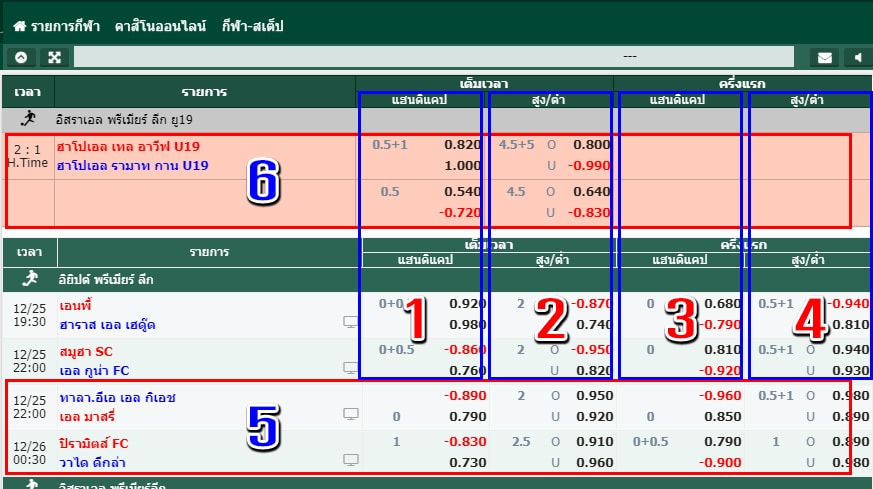Mute sound using the speaker icon
This screenshot has height=489, width=873.
(x=857, y=57)
